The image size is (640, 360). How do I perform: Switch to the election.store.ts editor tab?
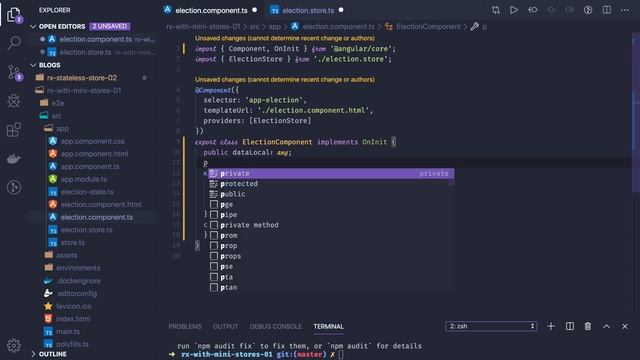pos(308,10)
